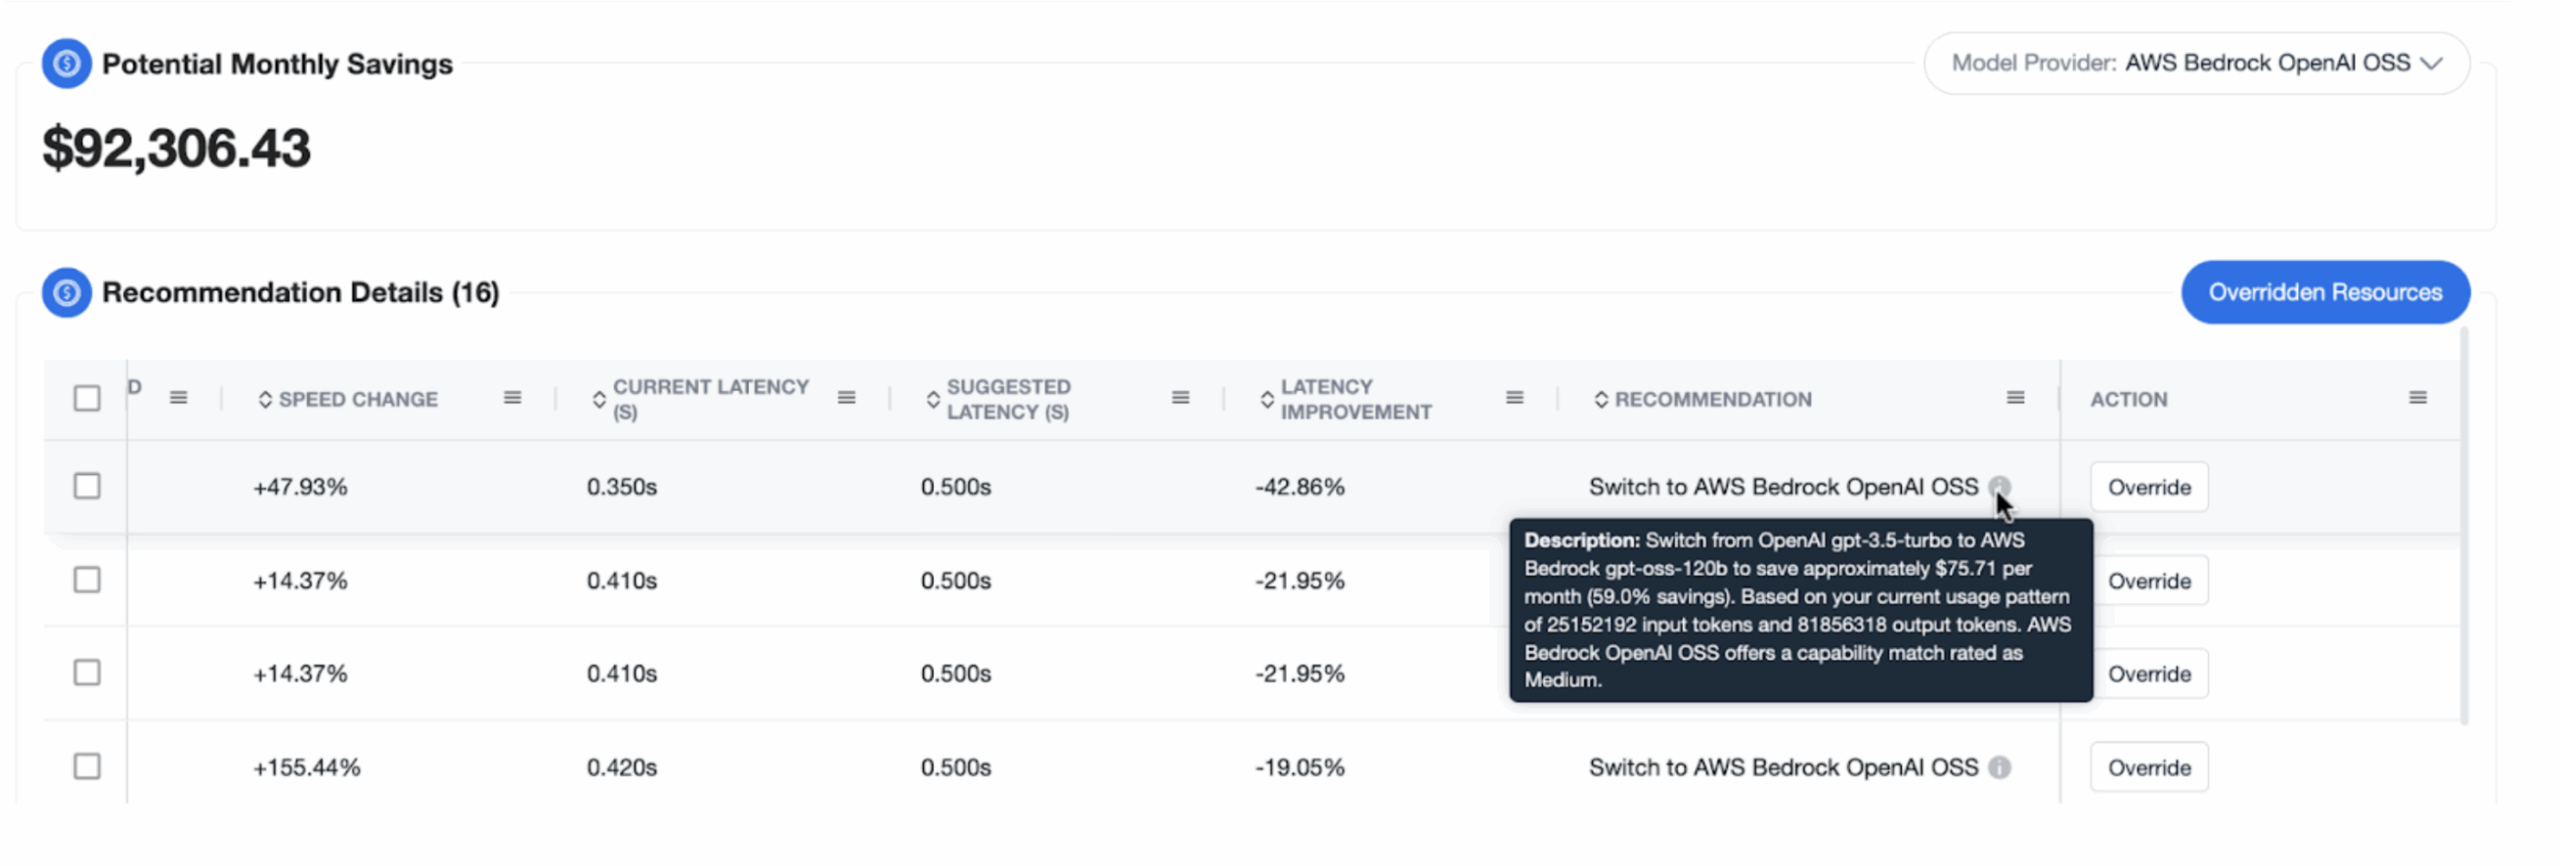Click the Potential Monthly Savings dollar icon
The height and width of the screenshot is (866, 2560).
point(66,64)
